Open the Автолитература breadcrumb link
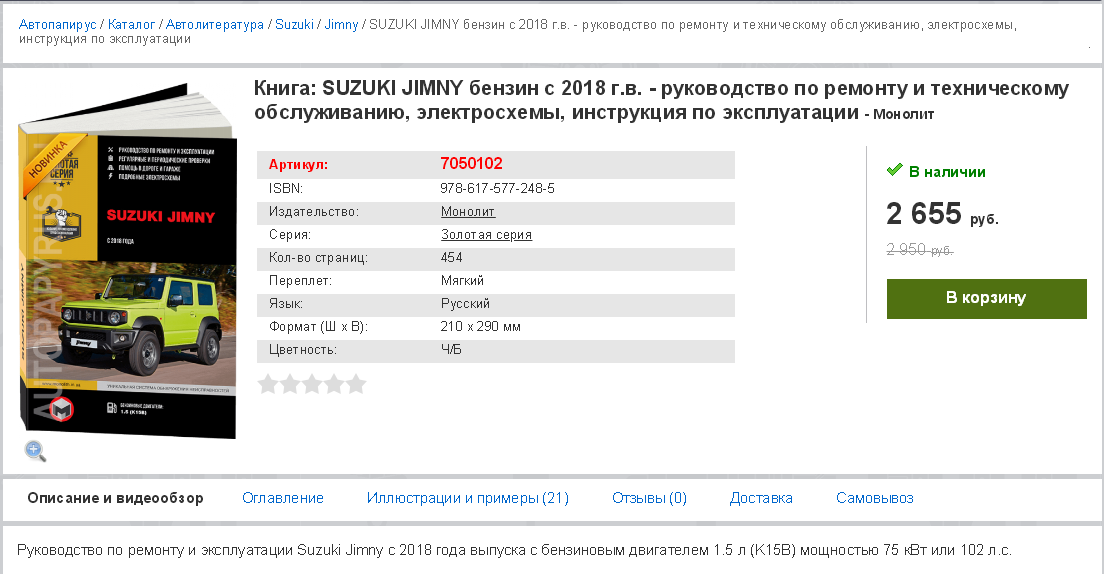 coord(215,25)
